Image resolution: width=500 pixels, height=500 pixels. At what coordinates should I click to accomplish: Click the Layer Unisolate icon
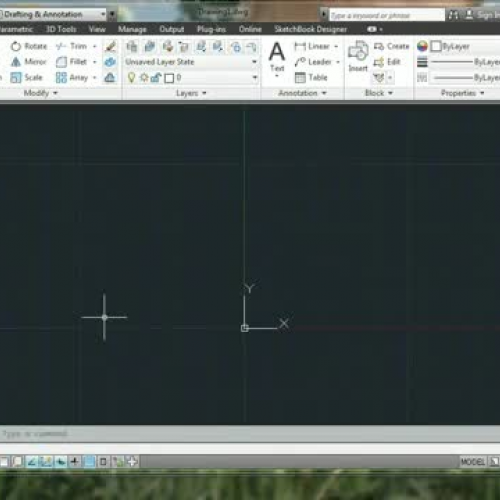pyautogui.click(x=218, y=47)
